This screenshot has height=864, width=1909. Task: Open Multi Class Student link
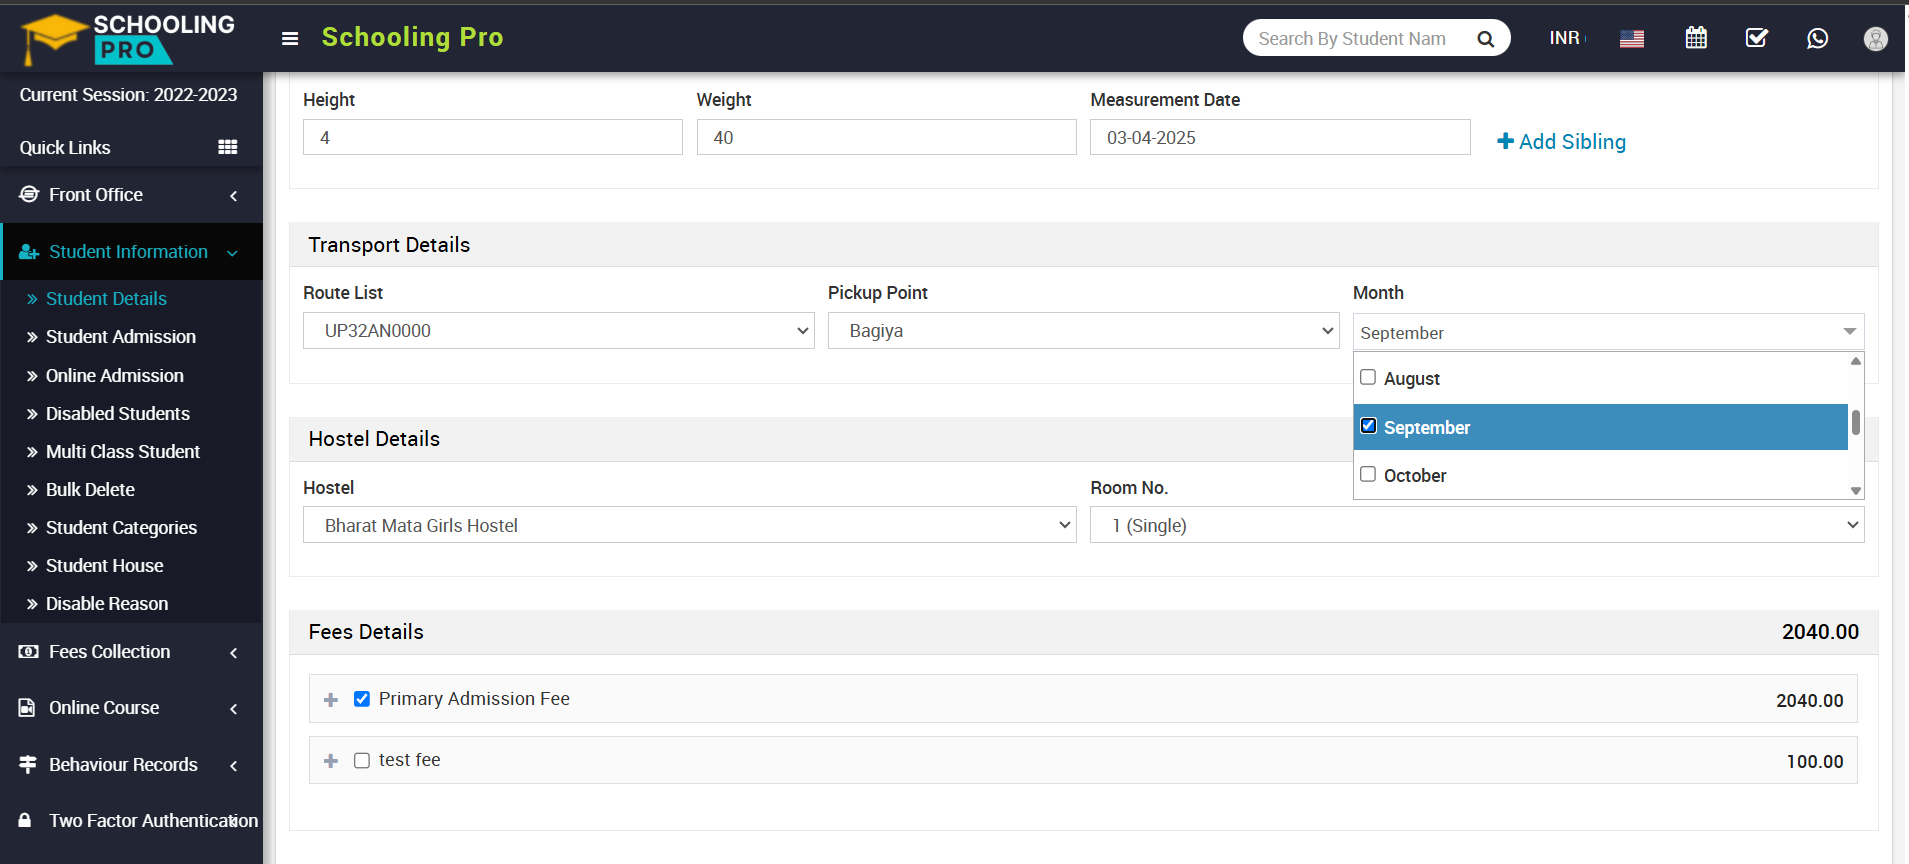[x=123, y=452]
